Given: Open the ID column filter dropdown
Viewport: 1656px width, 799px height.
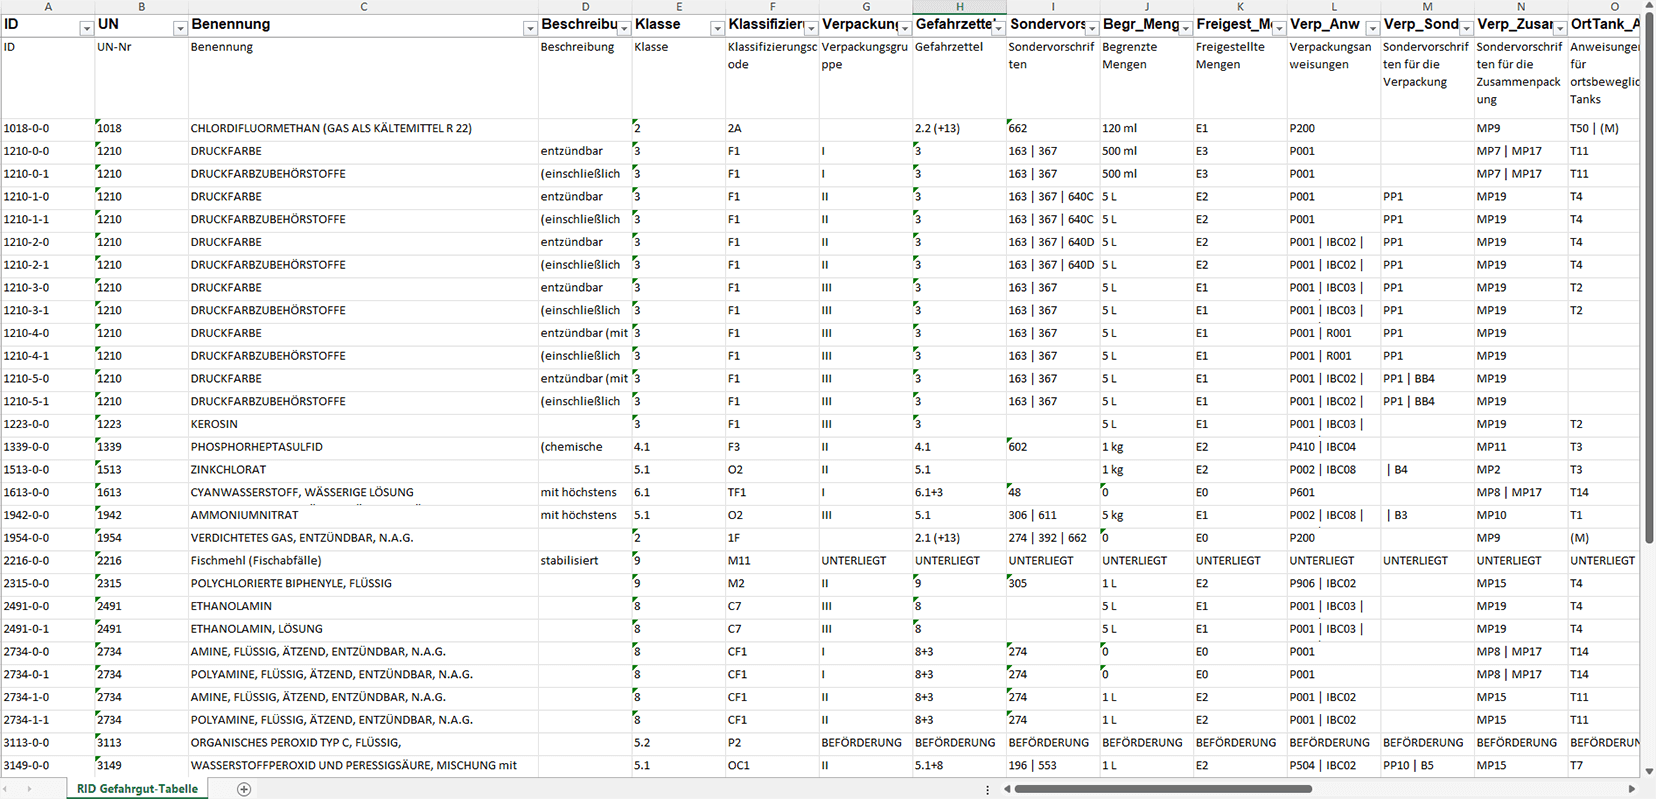Looking at the screenshot, I should [x=86, y=28].
